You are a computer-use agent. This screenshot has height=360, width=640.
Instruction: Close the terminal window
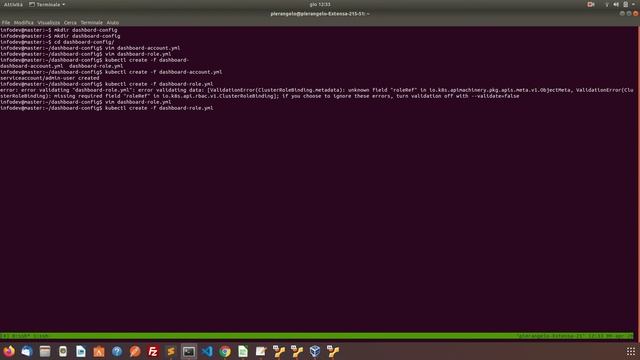click(x=636, y=13)
